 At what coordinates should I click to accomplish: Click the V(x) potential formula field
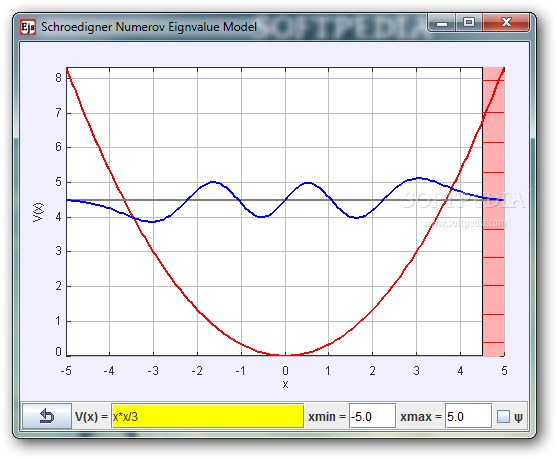point(207,416)
